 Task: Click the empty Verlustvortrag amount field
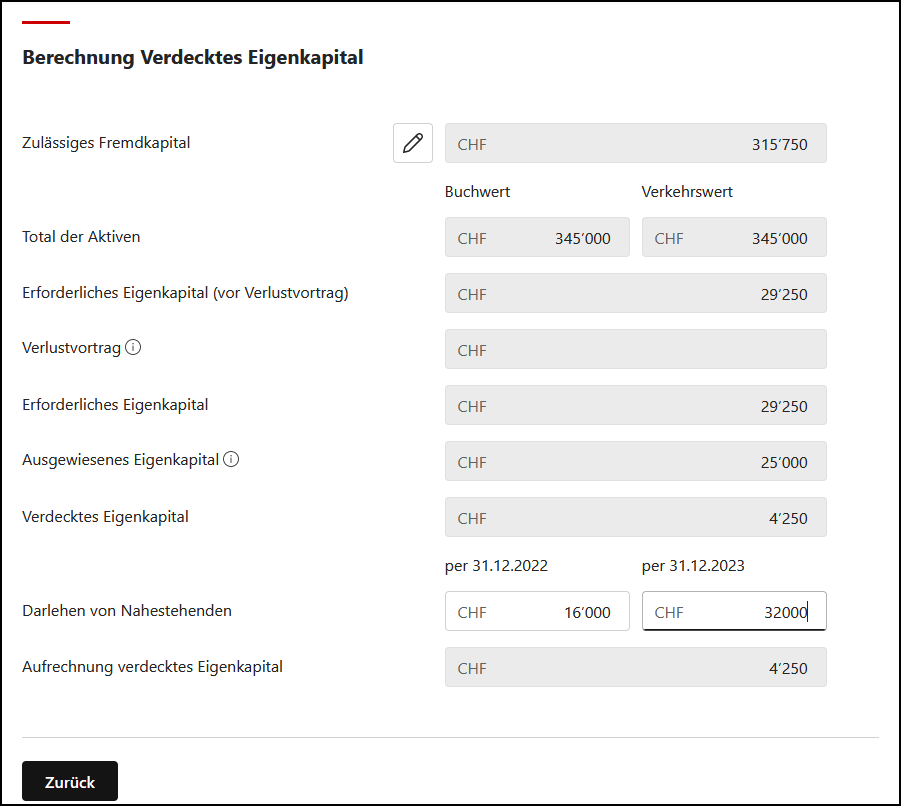[x=636, y=349]
